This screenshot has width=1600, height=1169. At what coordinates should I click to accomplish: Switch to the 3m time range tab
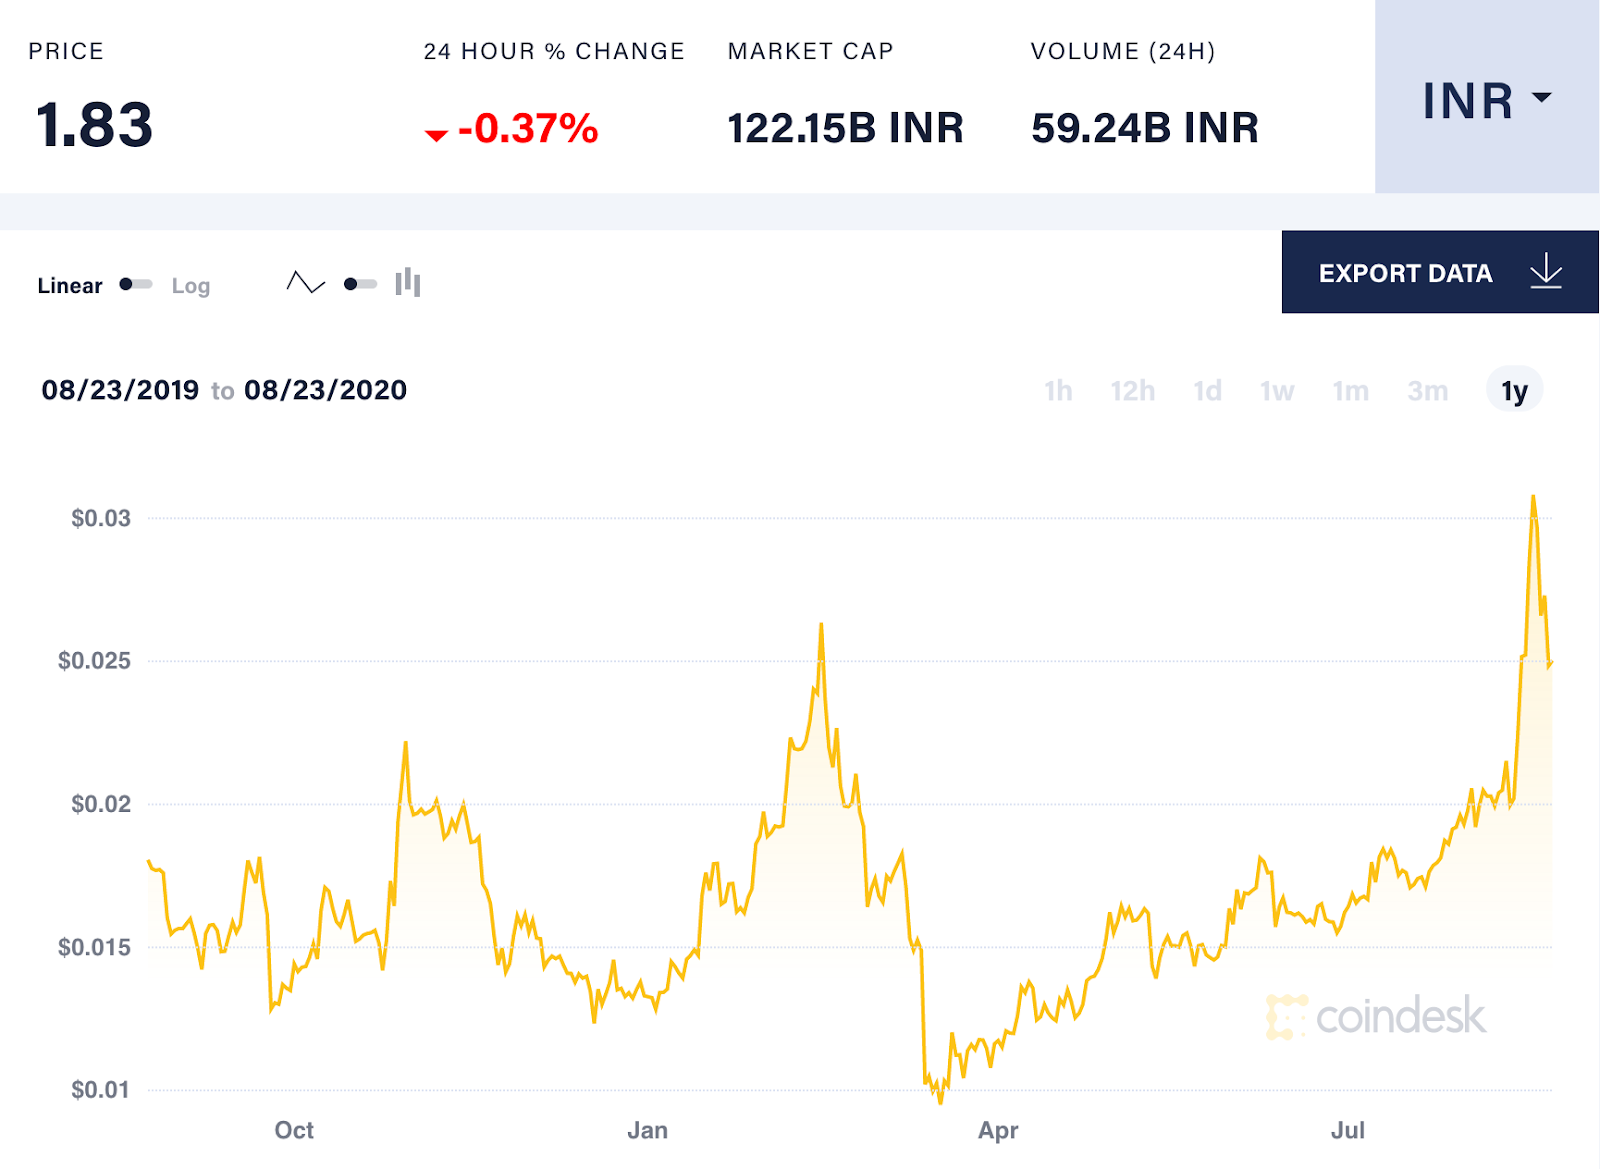1428,392
